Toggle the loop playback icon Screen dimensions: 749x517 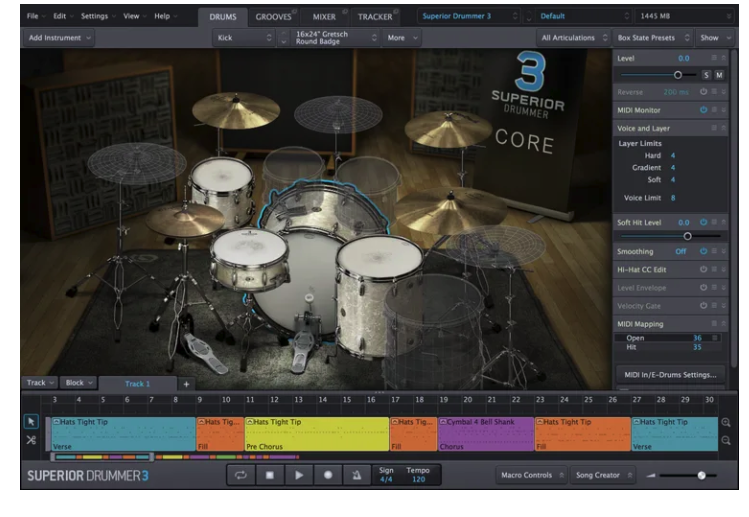point(240,475)
